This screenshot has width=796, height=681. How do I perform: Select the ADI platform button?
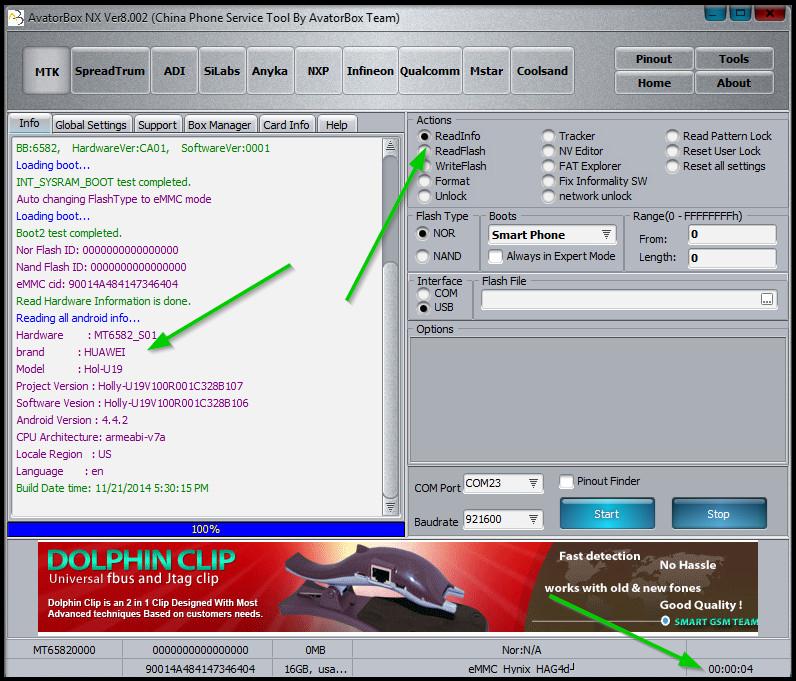click(x=174, y=71)
